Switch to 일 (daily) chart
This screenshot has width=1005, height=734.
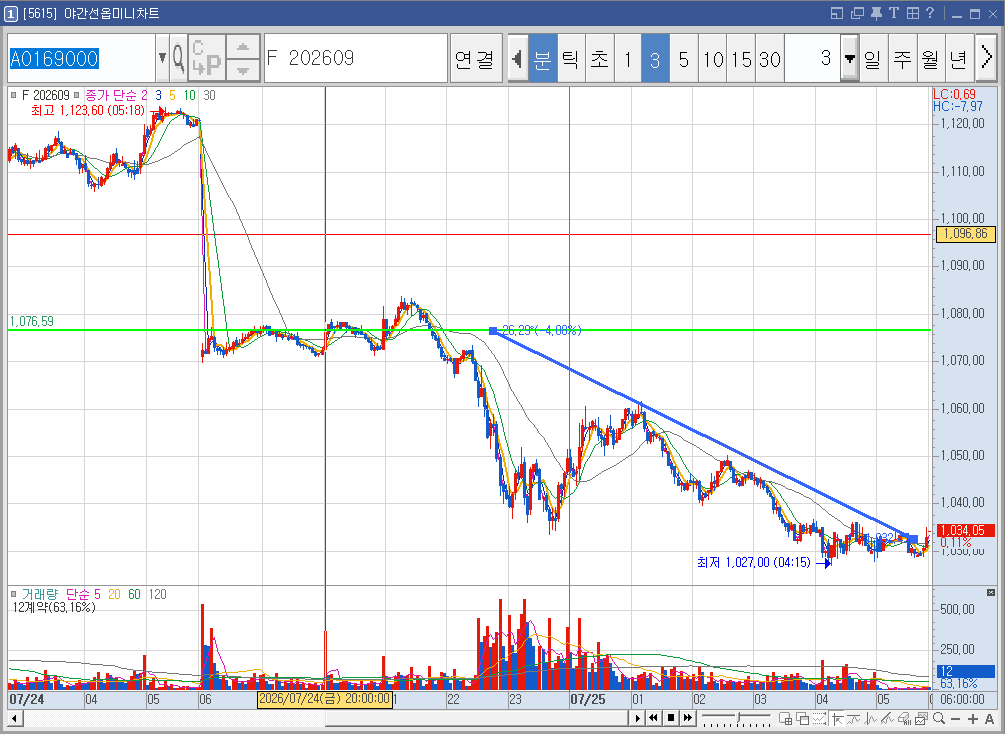[873, 59]
